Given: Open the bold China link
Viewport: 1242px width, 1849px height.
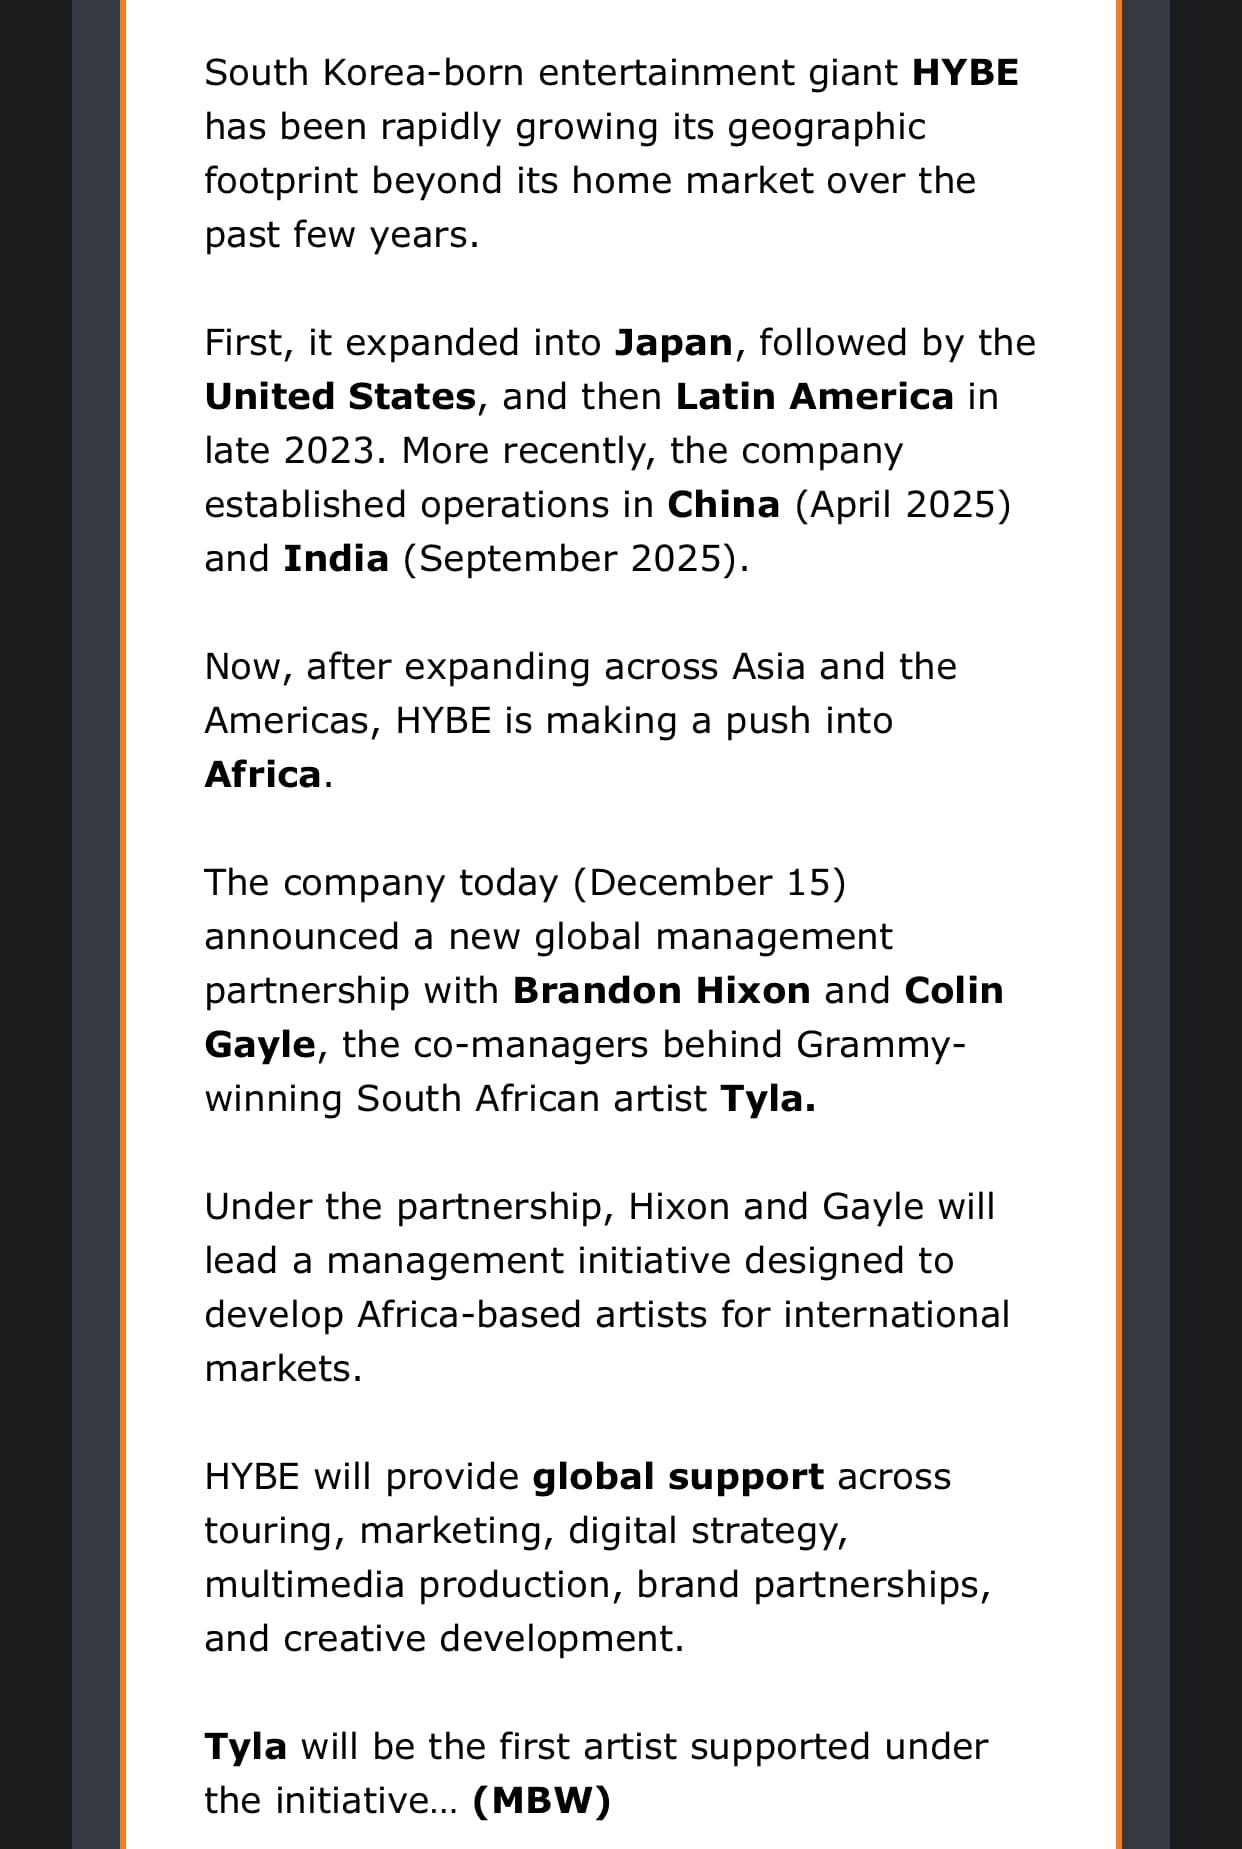Looking at the screenshot, I should coord(723,505).
